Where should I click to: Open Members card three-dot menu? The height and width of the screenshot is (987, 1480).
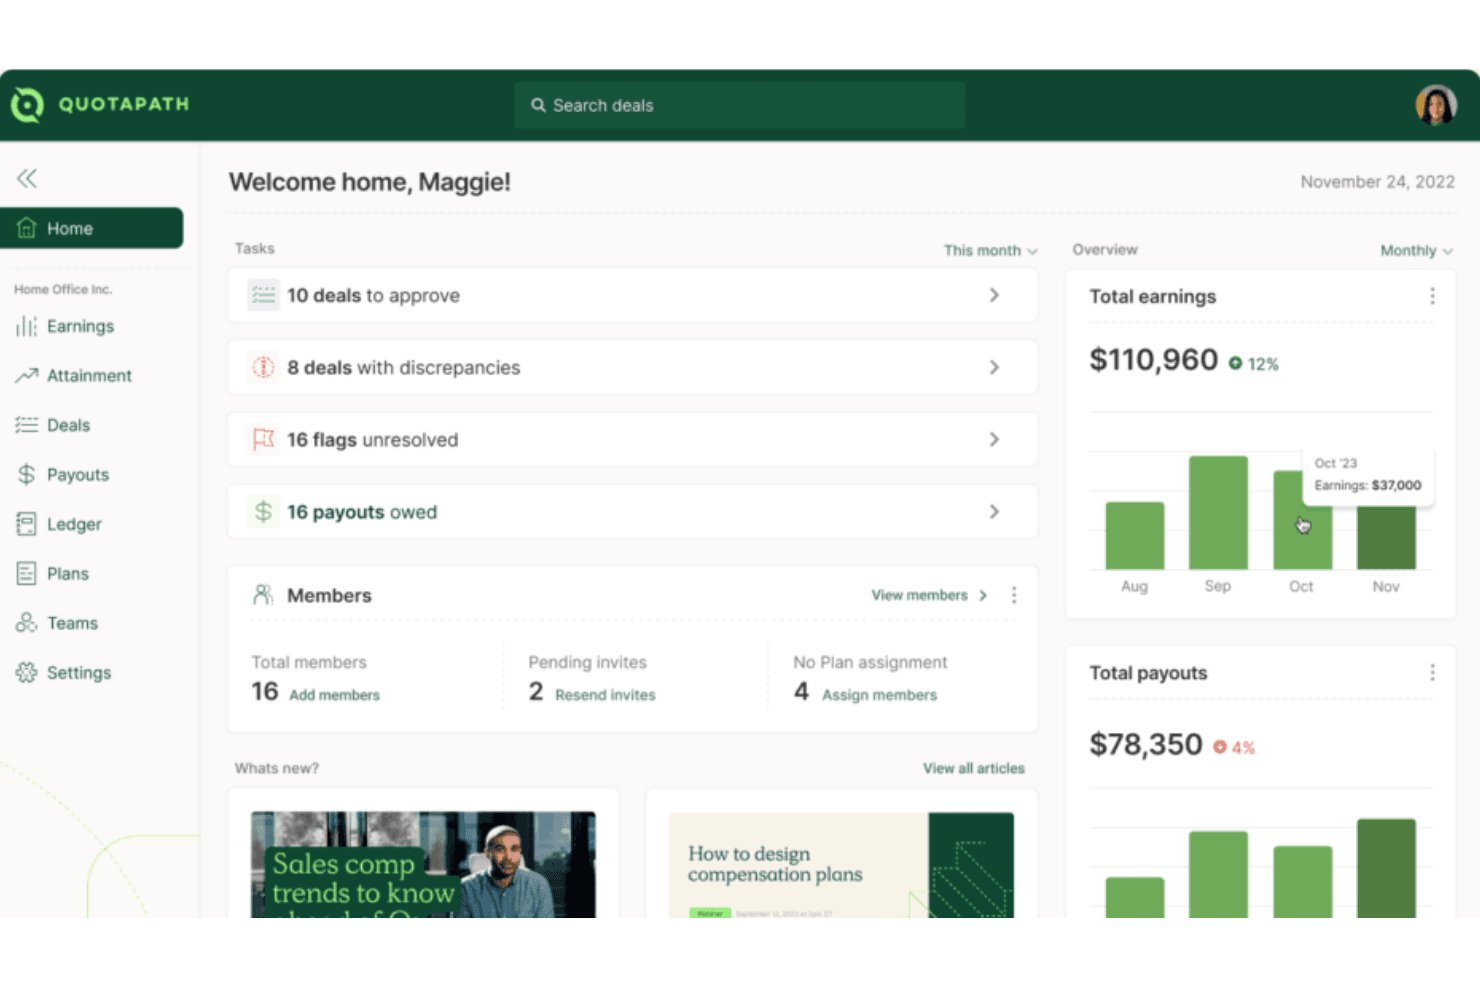click(x=1014, y=595)
